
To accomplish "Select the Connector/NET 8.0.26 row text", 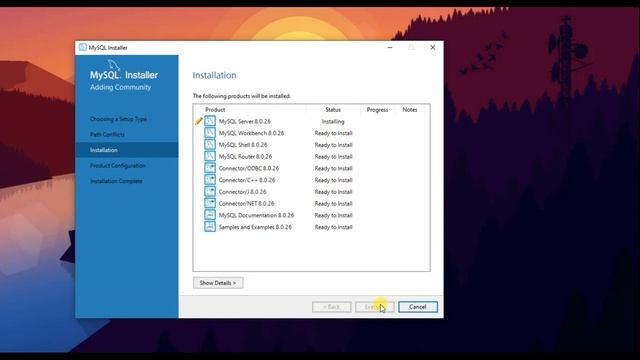I will (x=247, y=204).
